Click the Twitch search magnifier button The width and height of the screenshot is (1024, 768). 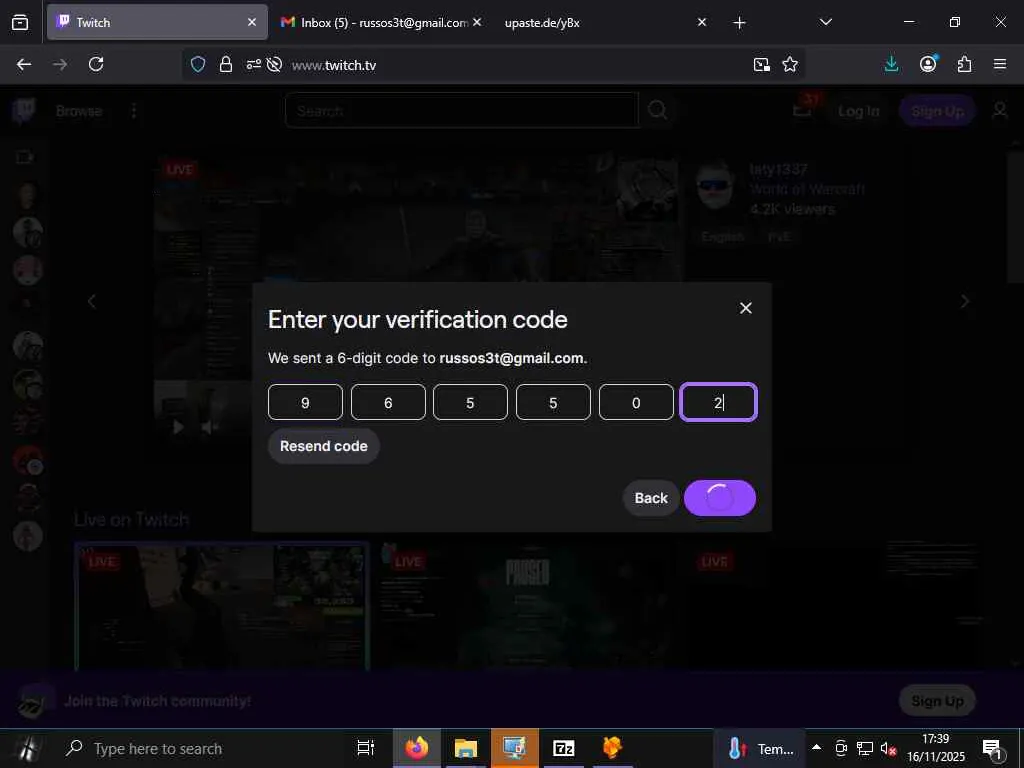tap(658, 110)
